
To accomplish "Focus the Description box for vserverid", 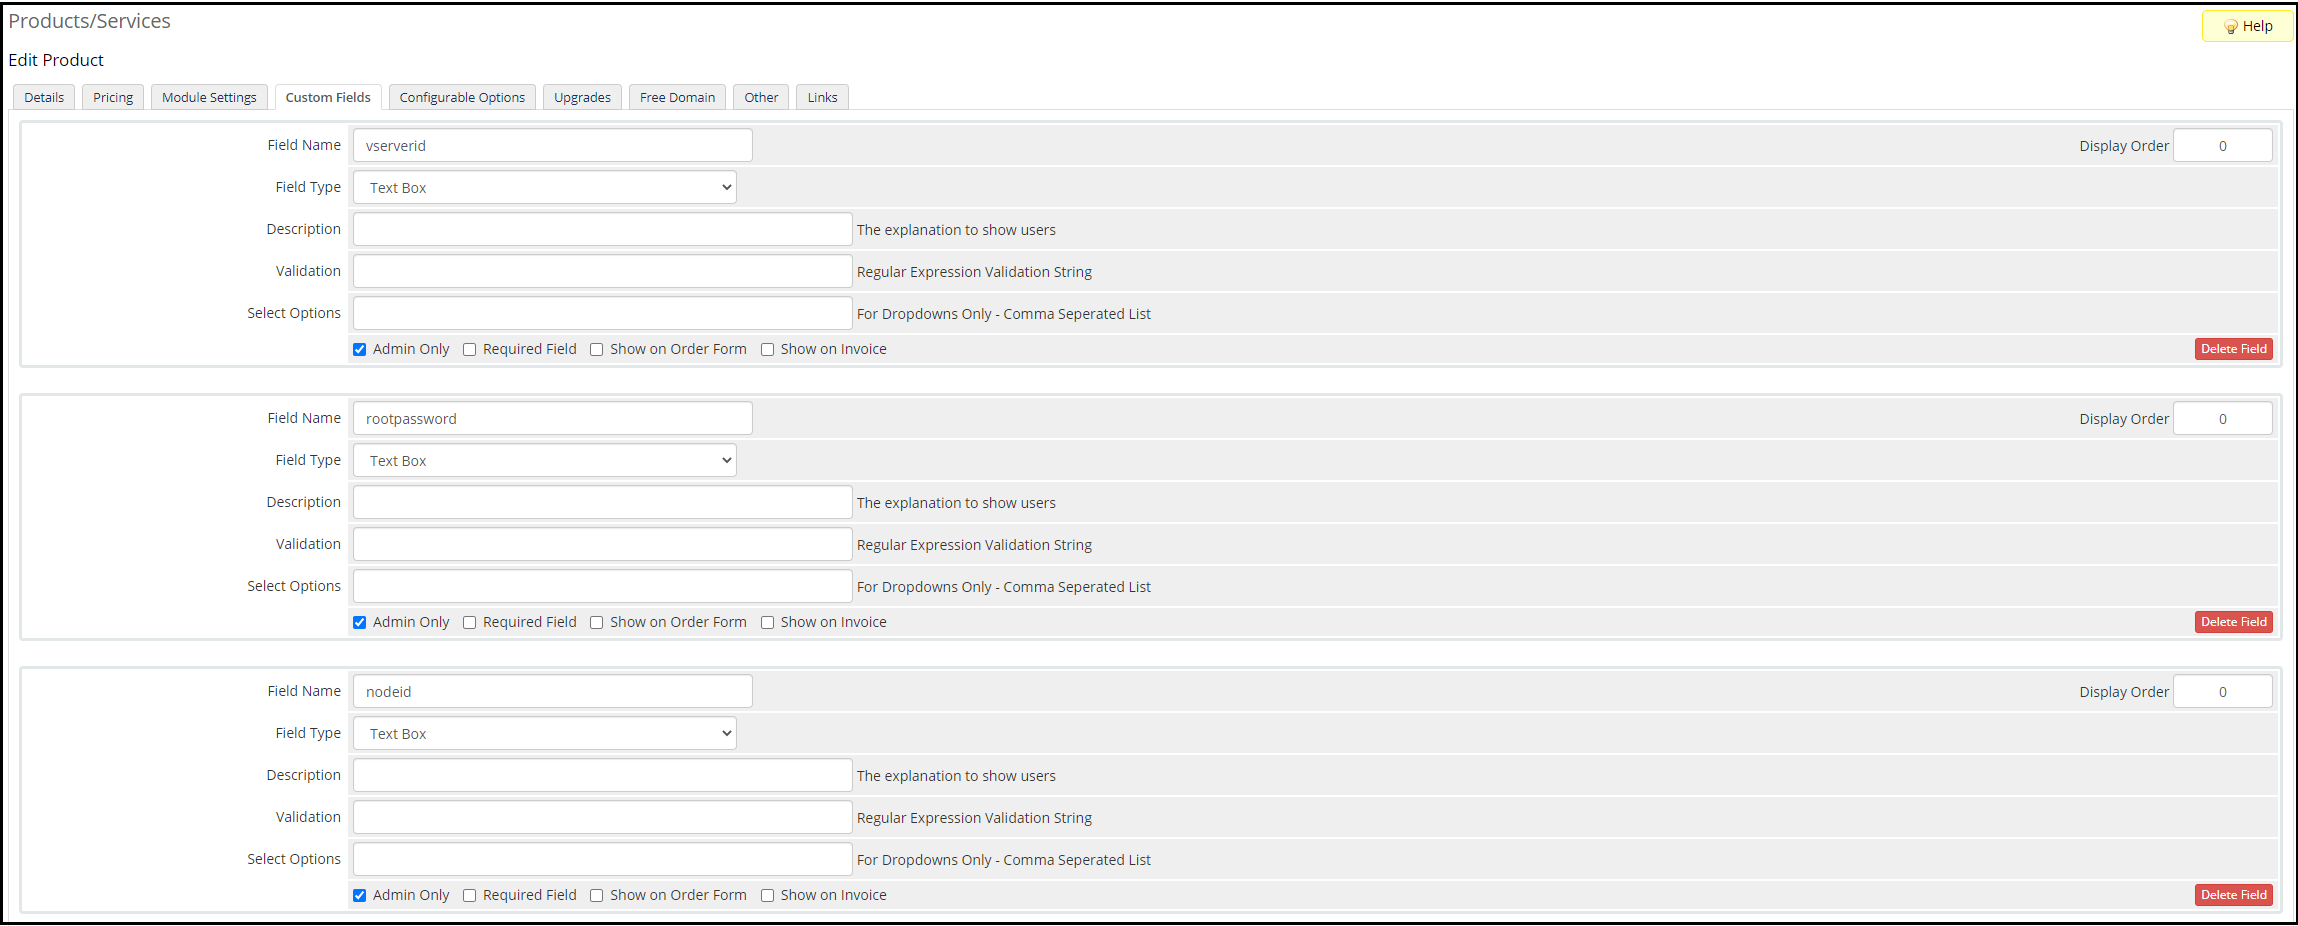I will pos(602,230).
